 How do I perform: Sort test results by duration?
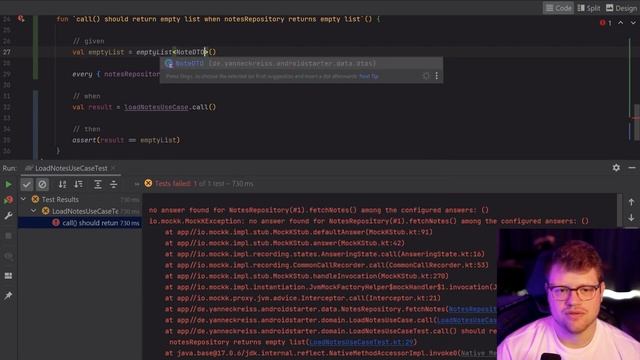point(78,184)
